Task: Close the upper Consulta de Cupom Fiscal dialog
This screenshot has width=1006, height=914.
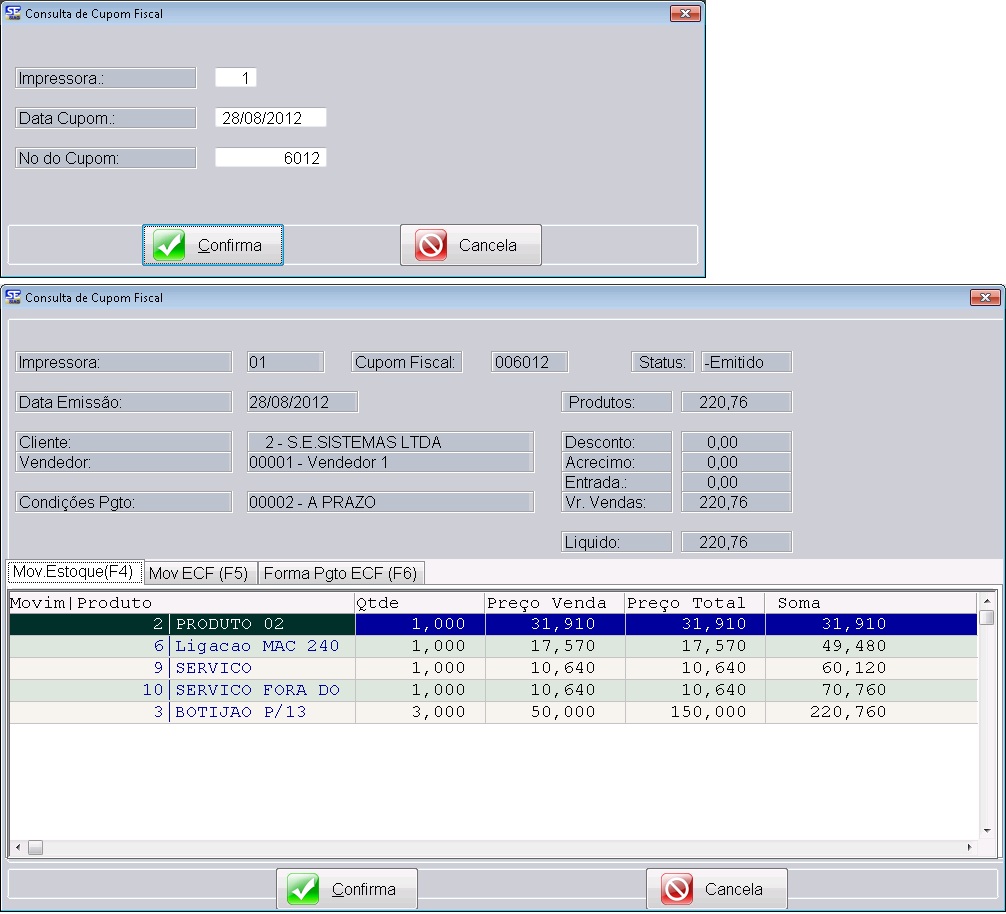Action: [685, 14]
